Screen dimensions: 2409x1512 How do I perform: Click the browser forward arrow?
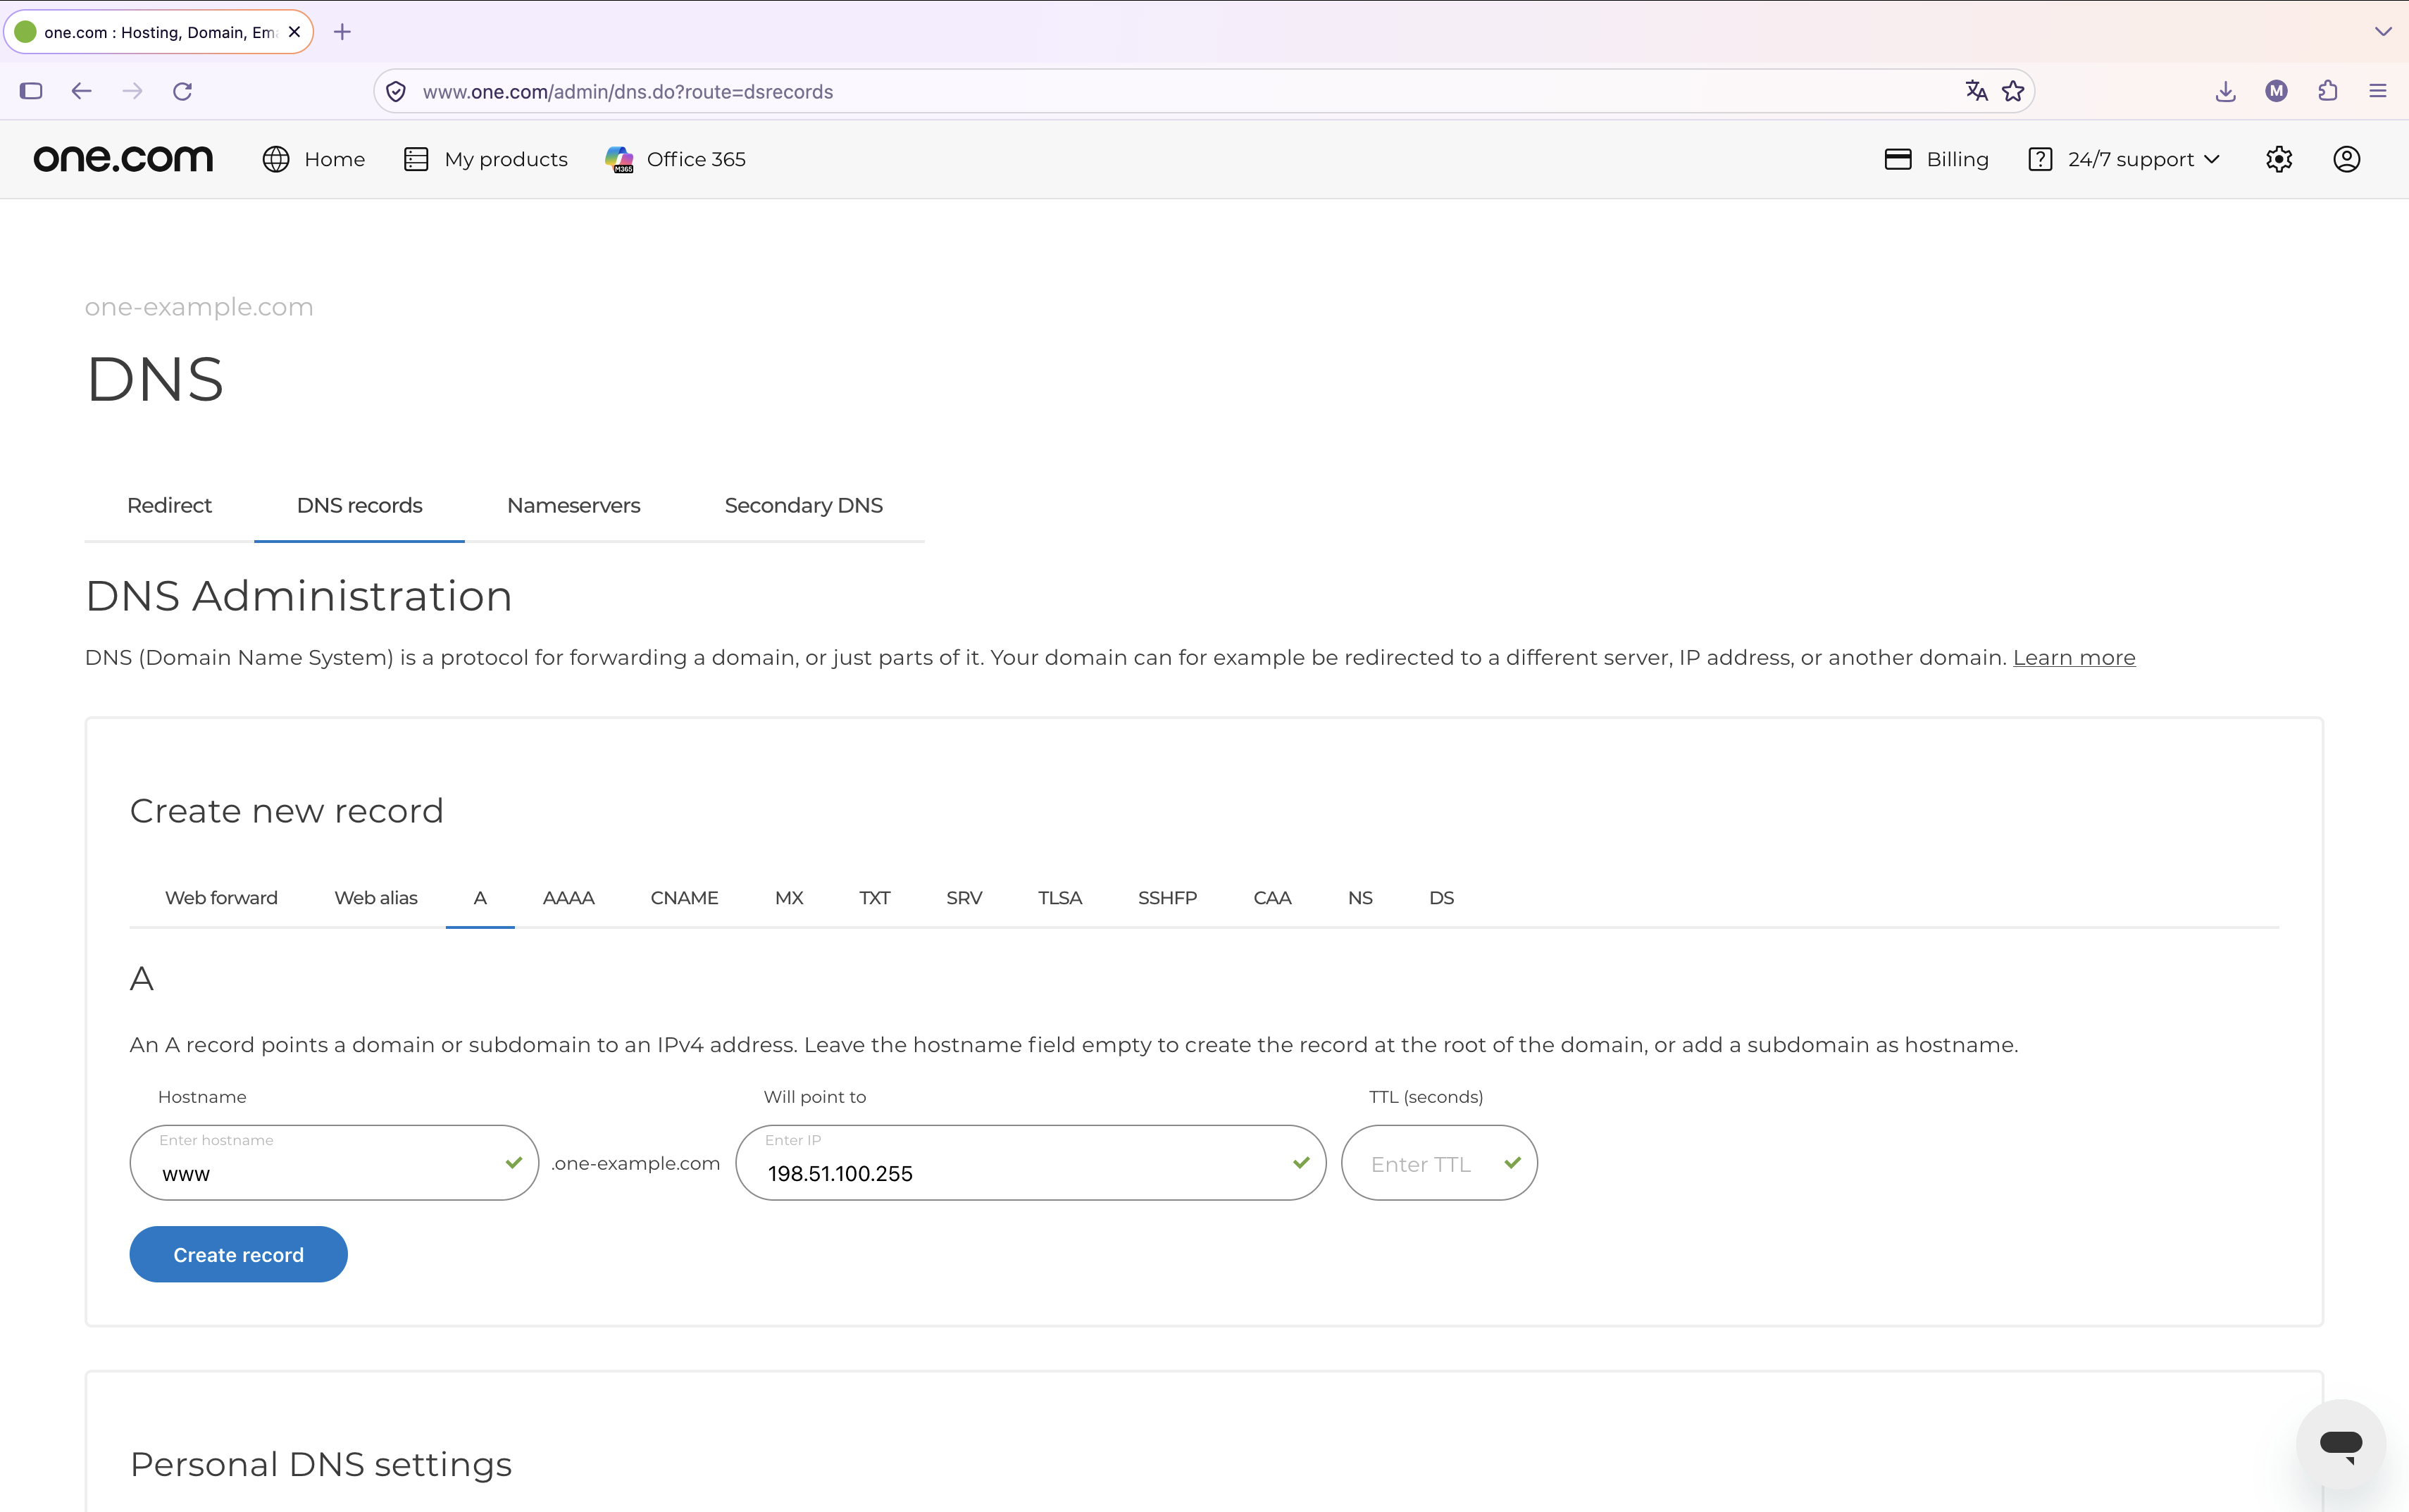click(x=132, y=91)
